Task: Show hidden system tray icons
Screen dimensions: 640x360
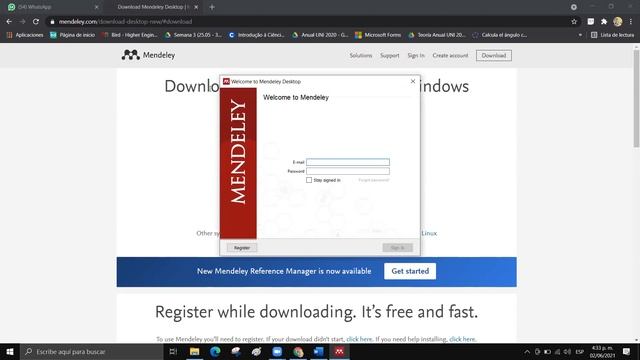Action: [x=527, y=351]
